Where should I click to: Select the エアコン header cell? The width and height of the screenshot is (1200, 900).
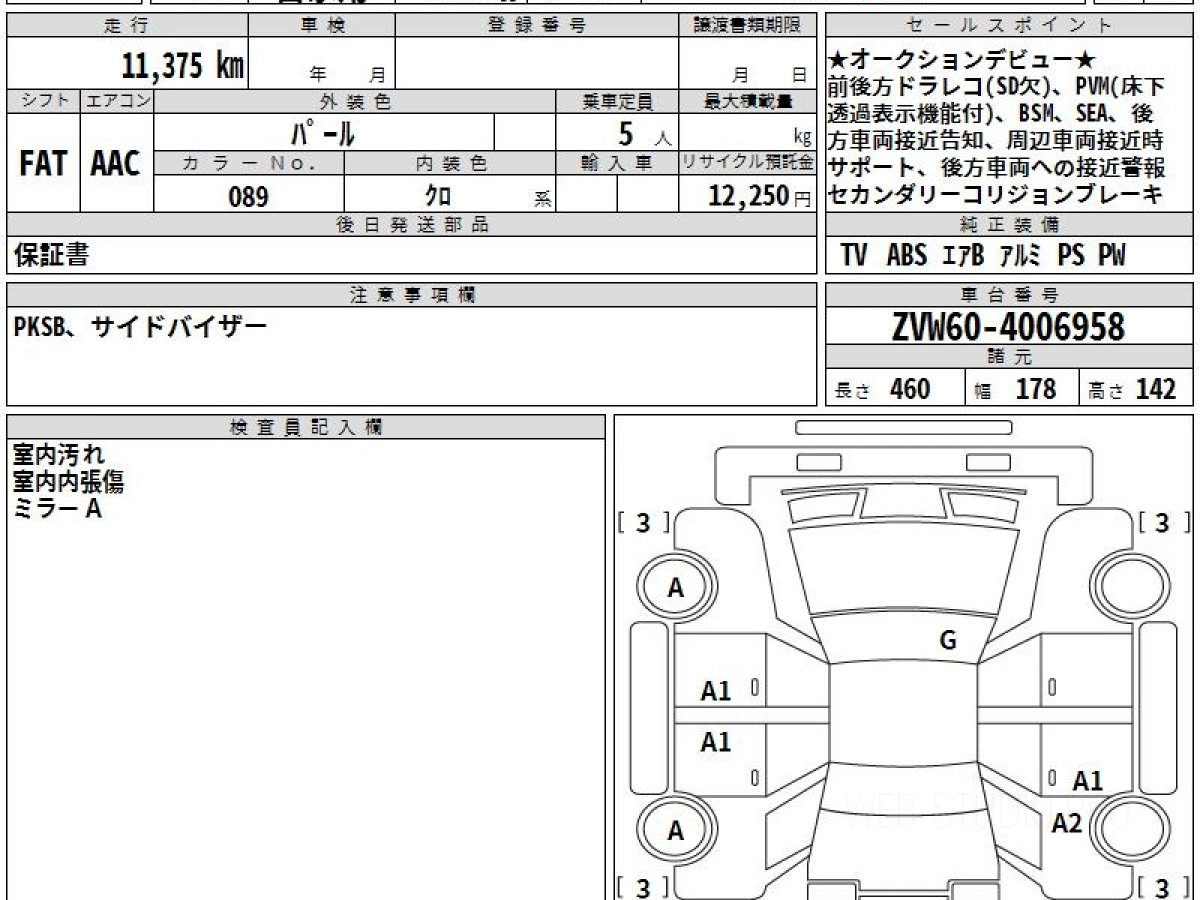coord(117,101)
